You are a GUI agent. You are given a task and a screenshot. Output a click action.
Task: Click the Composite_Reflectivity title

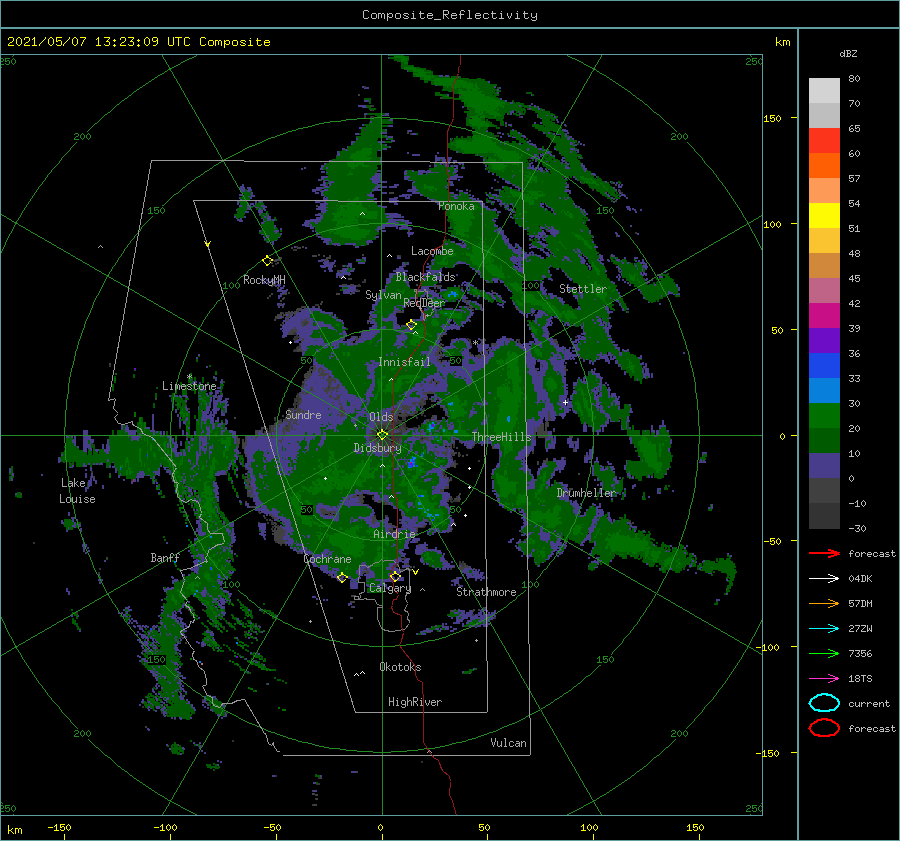click(x=450, y=15)
